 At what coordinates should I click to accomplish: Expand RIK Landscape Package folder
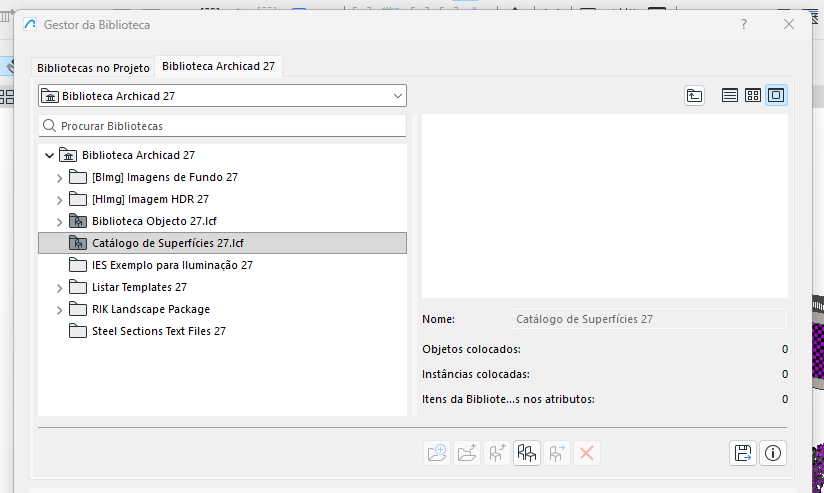click(x=59, y=310)
